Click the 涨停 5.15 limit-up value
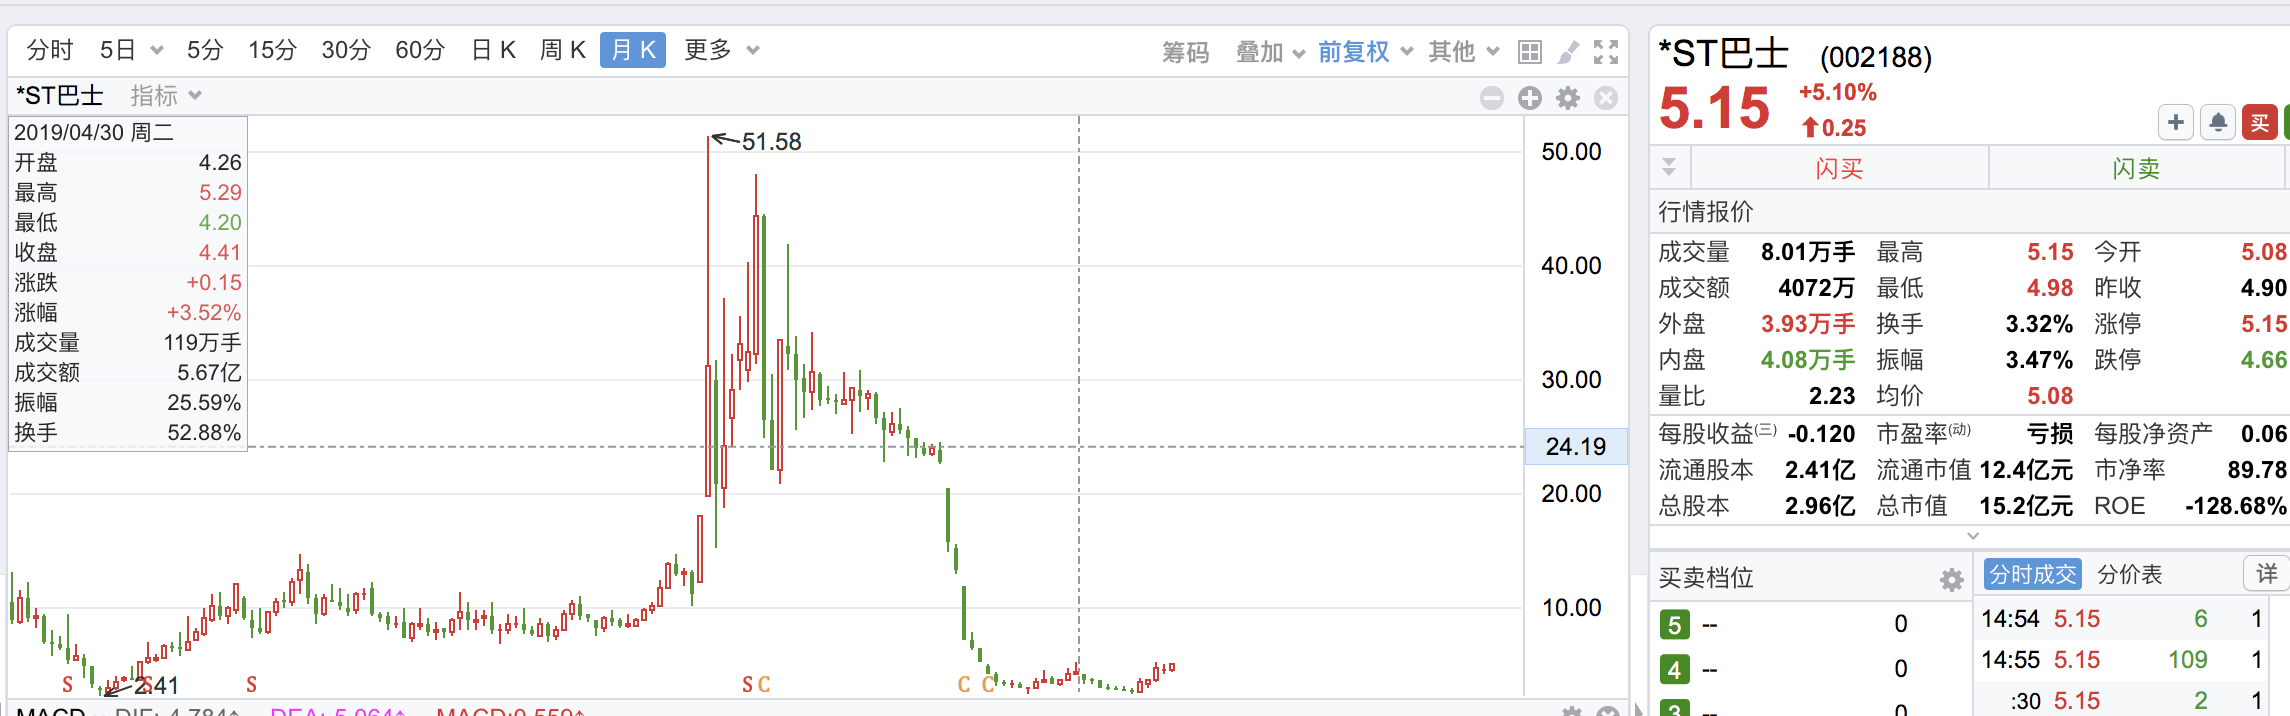2290x716 pixels. pos(2263,324)
